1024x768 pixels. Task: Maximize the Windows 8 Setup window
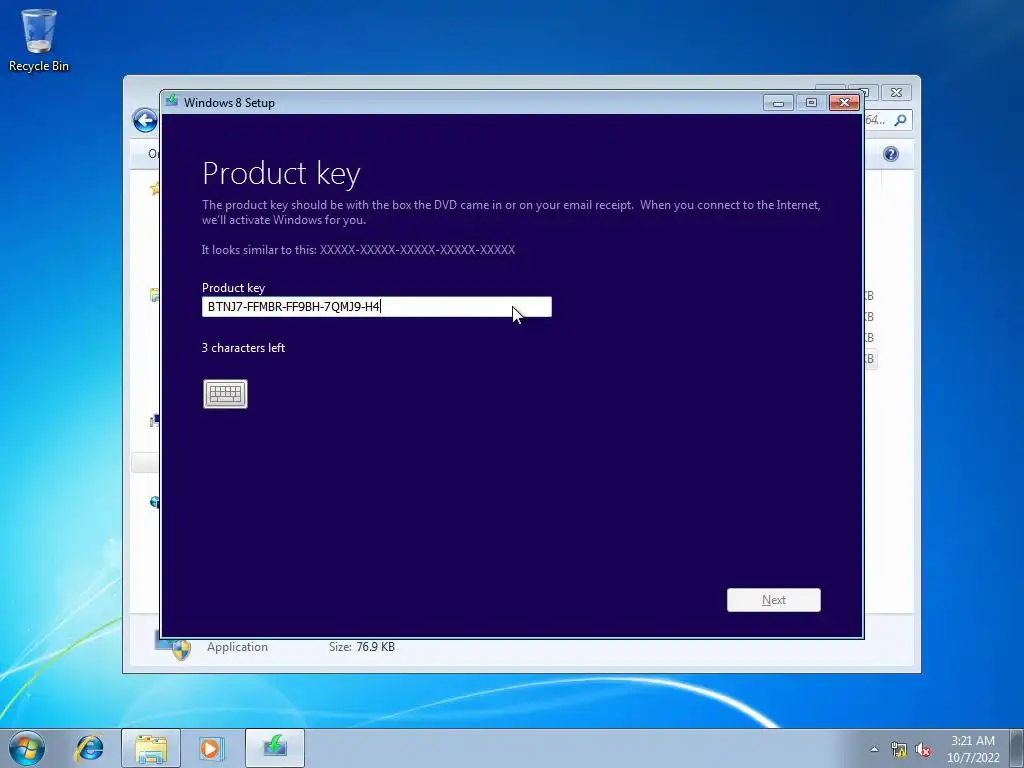[811, 103]
